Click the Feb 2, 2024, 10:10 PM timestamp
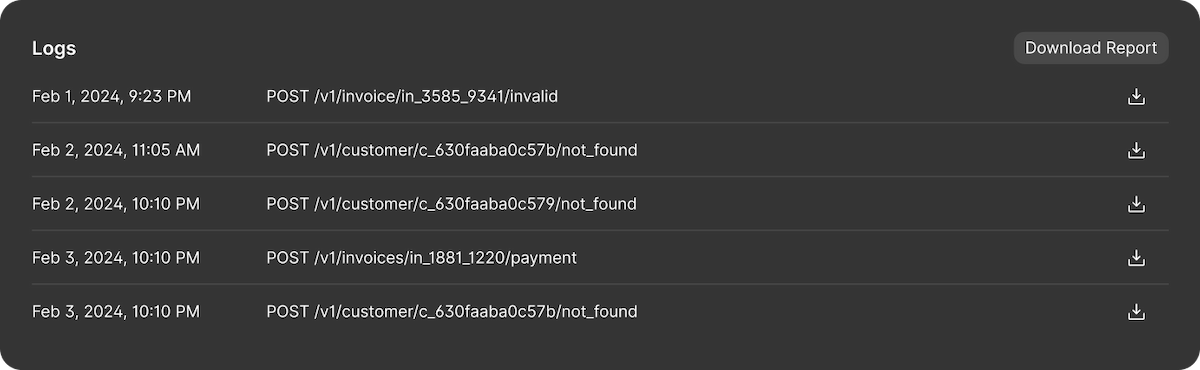This screenshot has width=1200, height=370. (116, 205)
